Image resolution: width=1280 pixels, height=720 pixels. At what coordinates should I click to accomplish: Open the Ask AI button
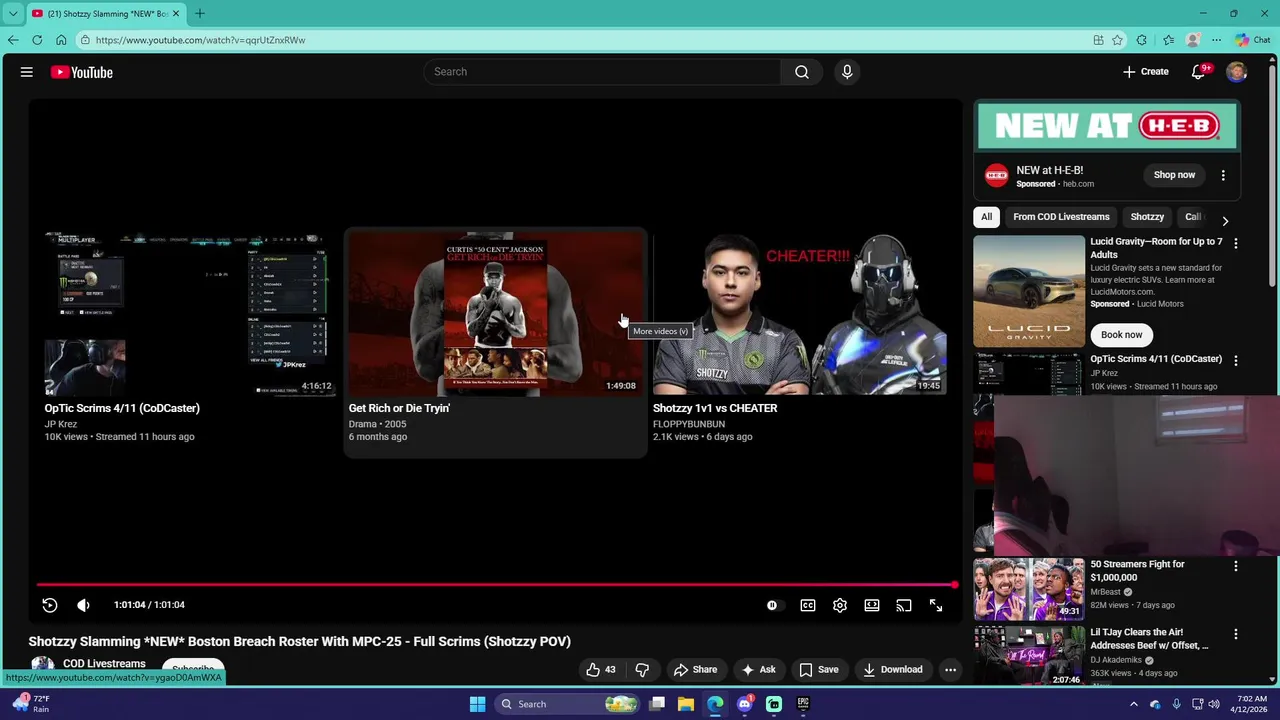coord(758,670)
